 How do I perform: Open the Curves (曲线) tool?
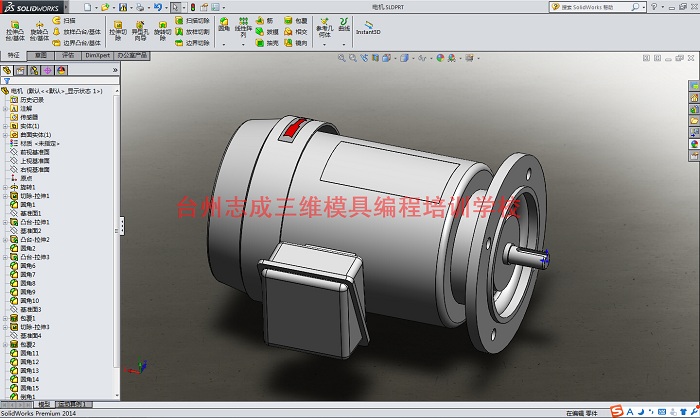344,25
